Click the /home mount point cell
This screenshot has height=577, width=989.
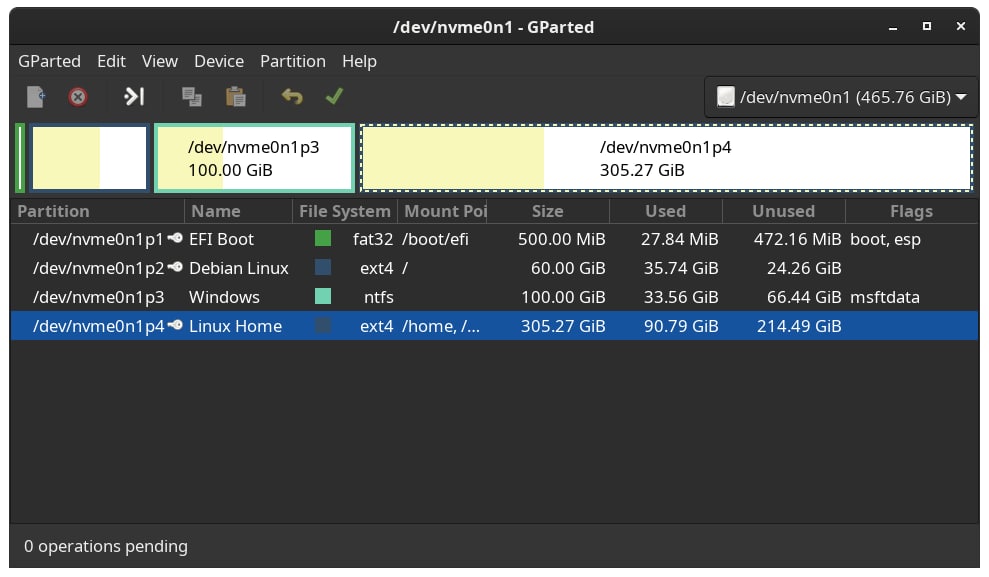click(x=441, y=326)
